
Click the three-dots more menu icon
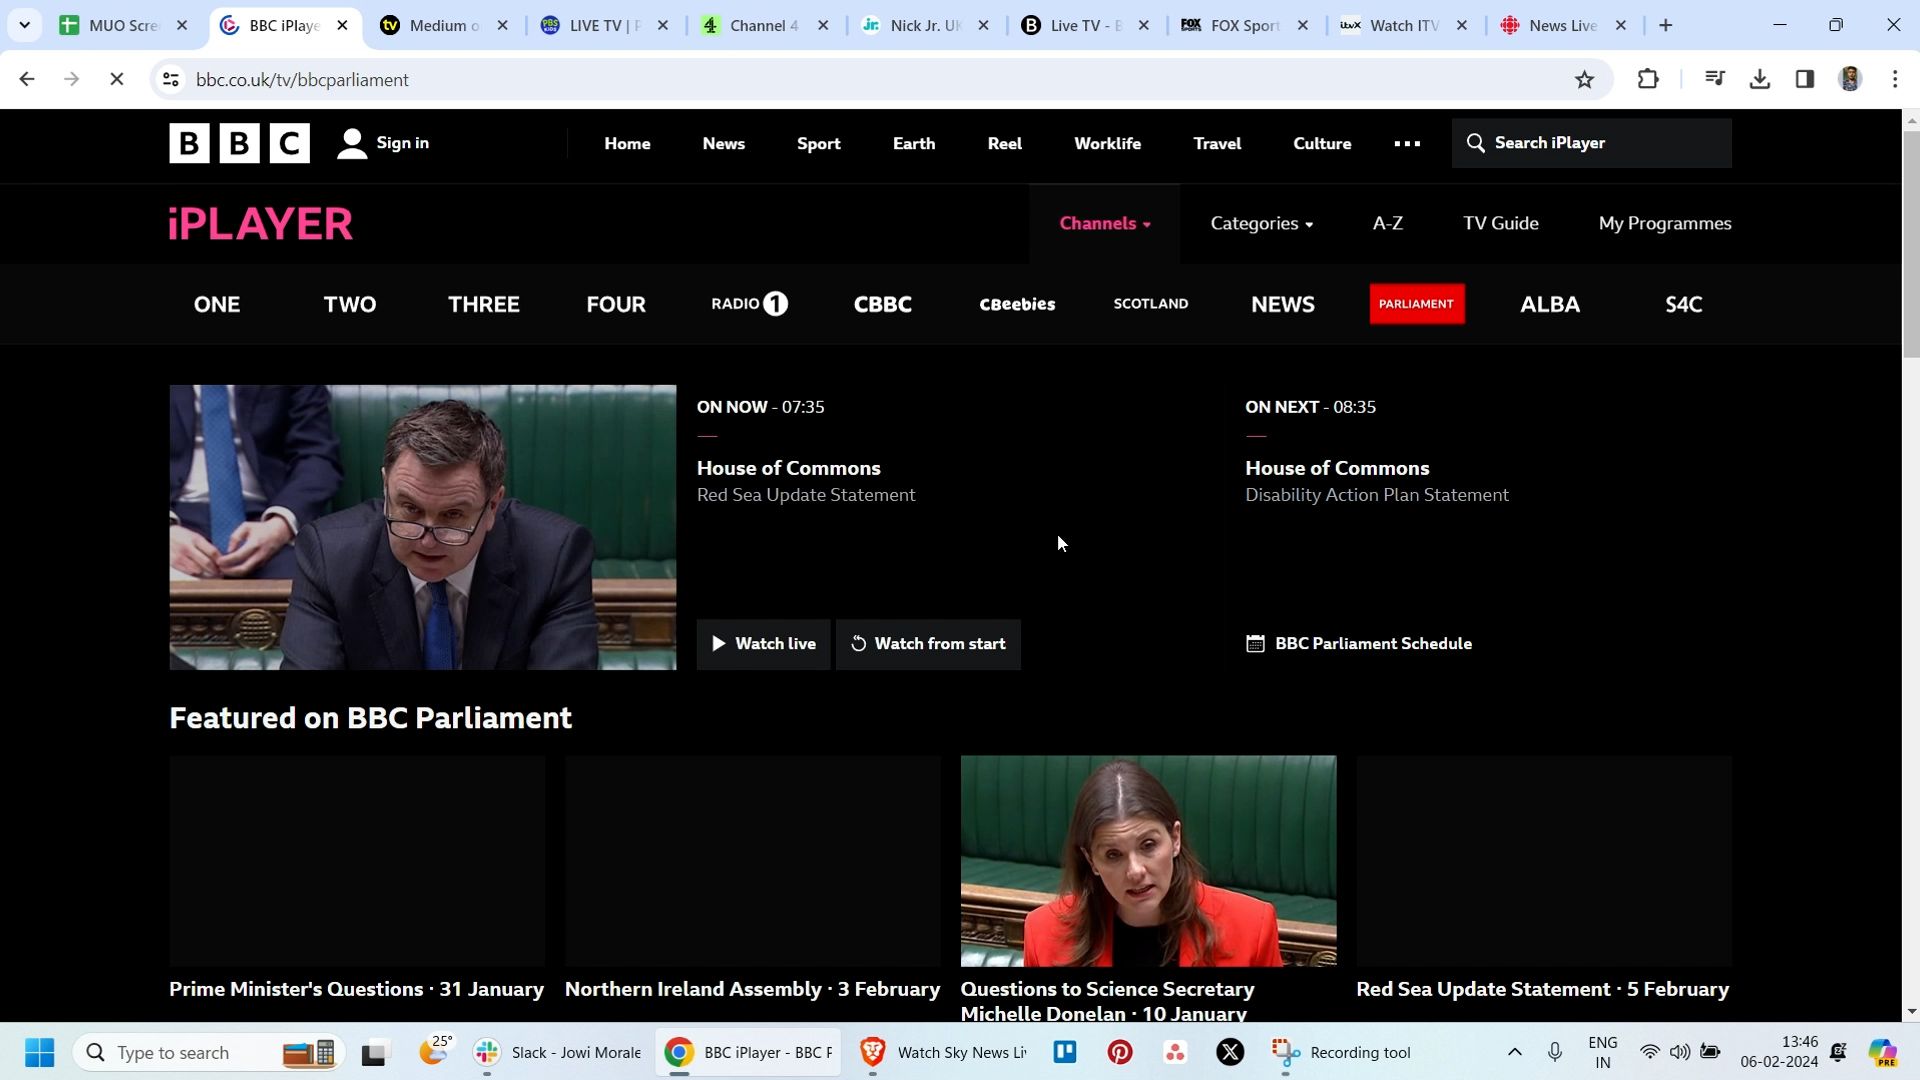[1407, 143]
